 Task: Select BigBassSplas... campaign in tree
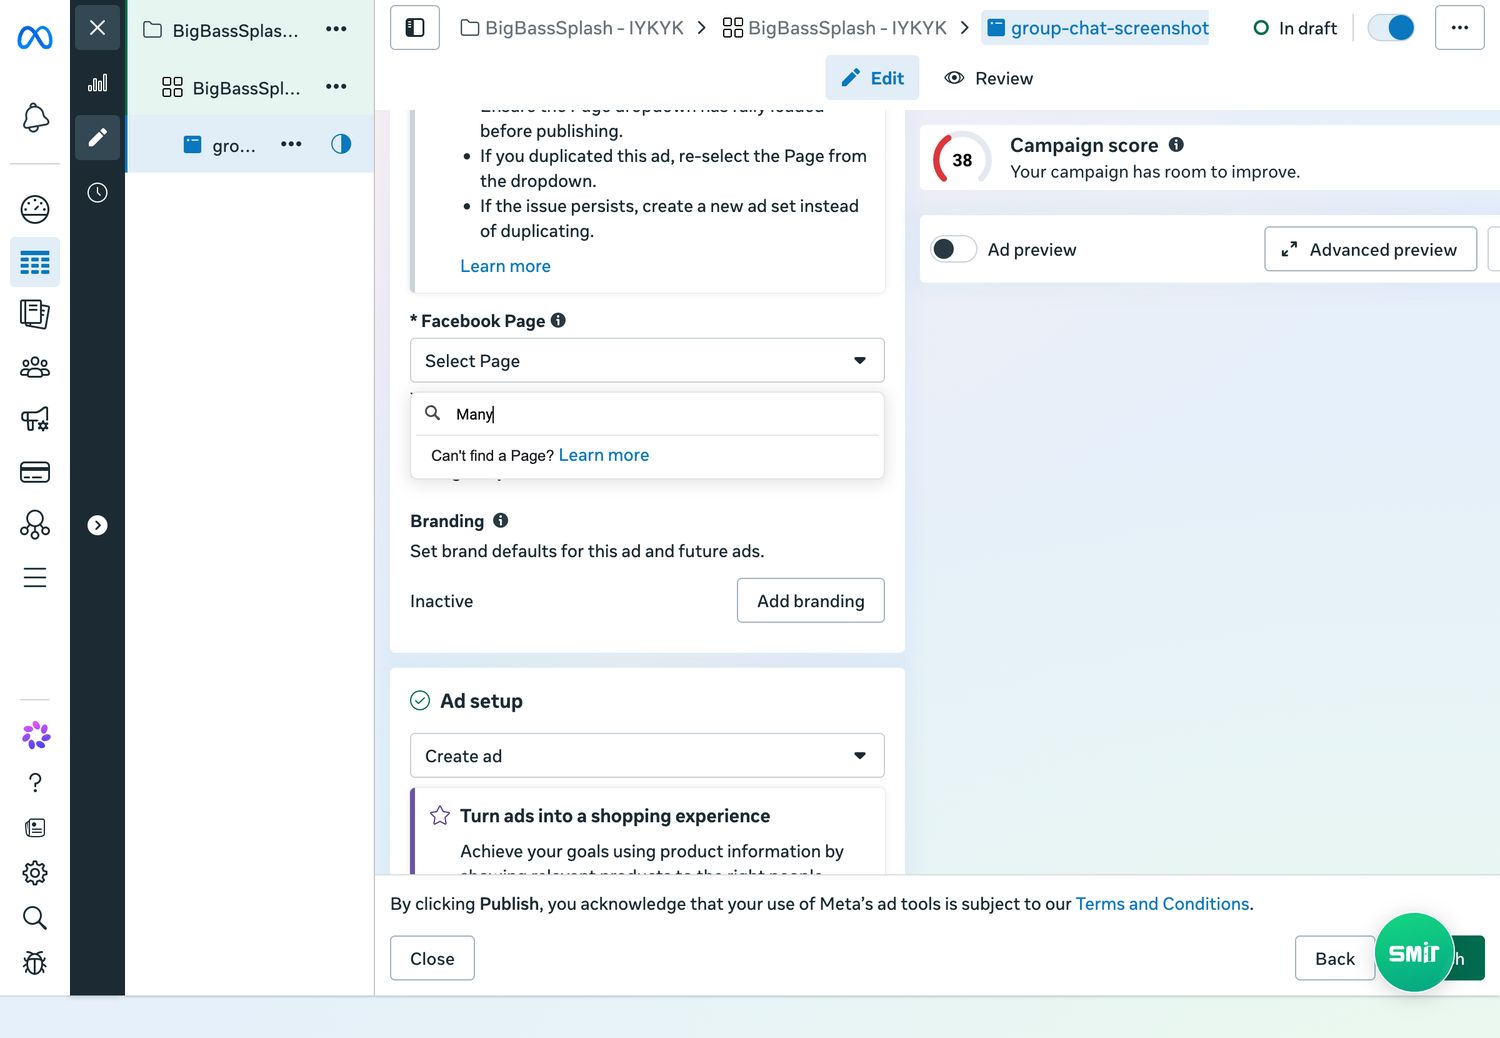pyautogui.click(x=235, y=30)
